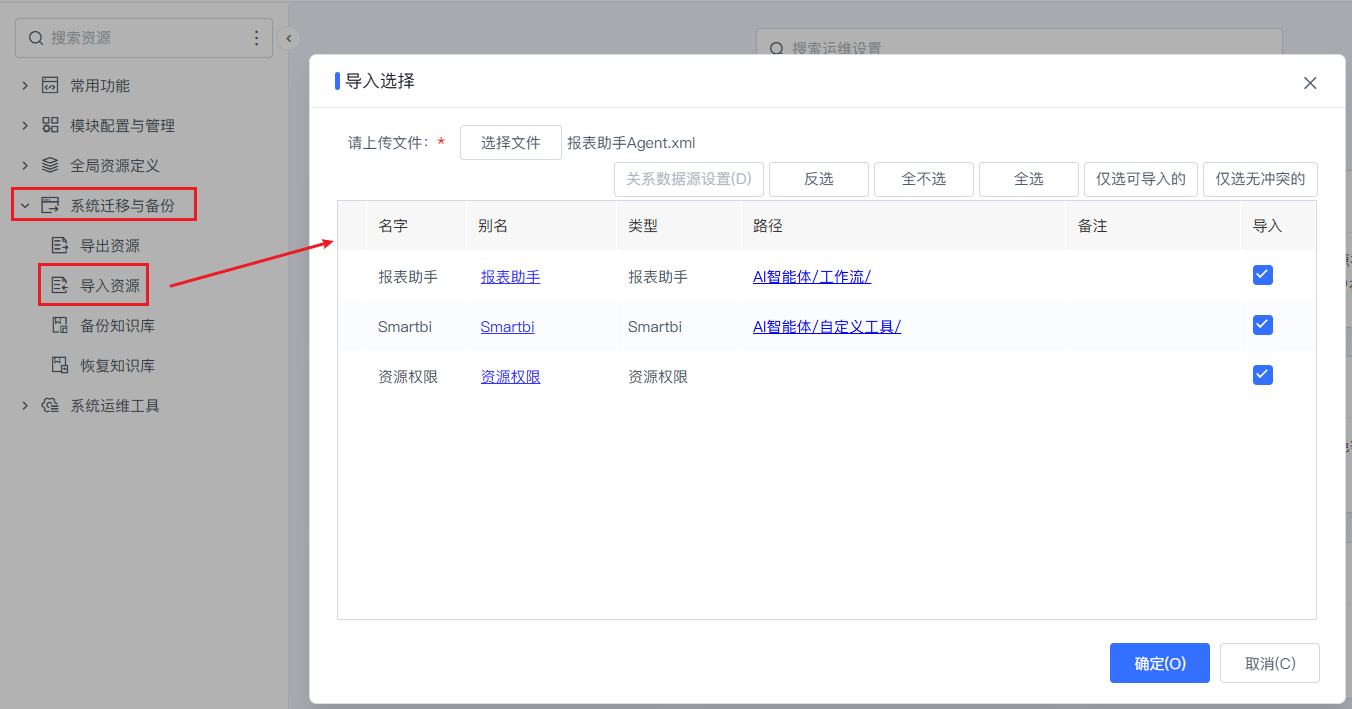Collapse the 系统迁移与备份 tree node

coord(25,206)
